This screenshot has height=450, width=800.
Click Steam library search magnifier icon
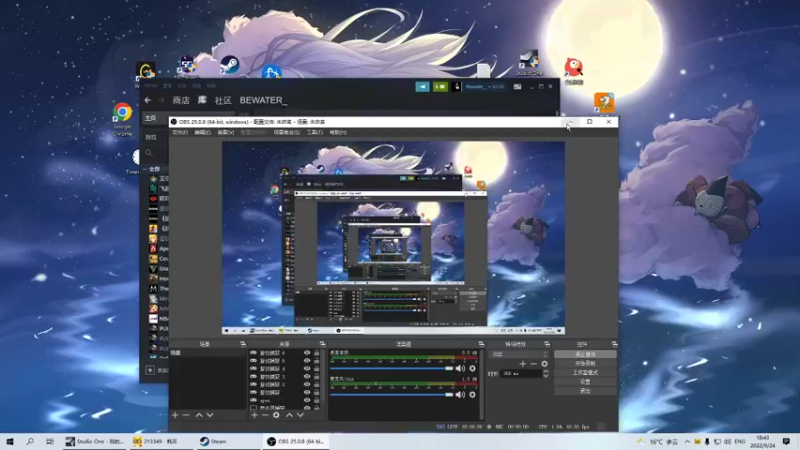(149, 153)
